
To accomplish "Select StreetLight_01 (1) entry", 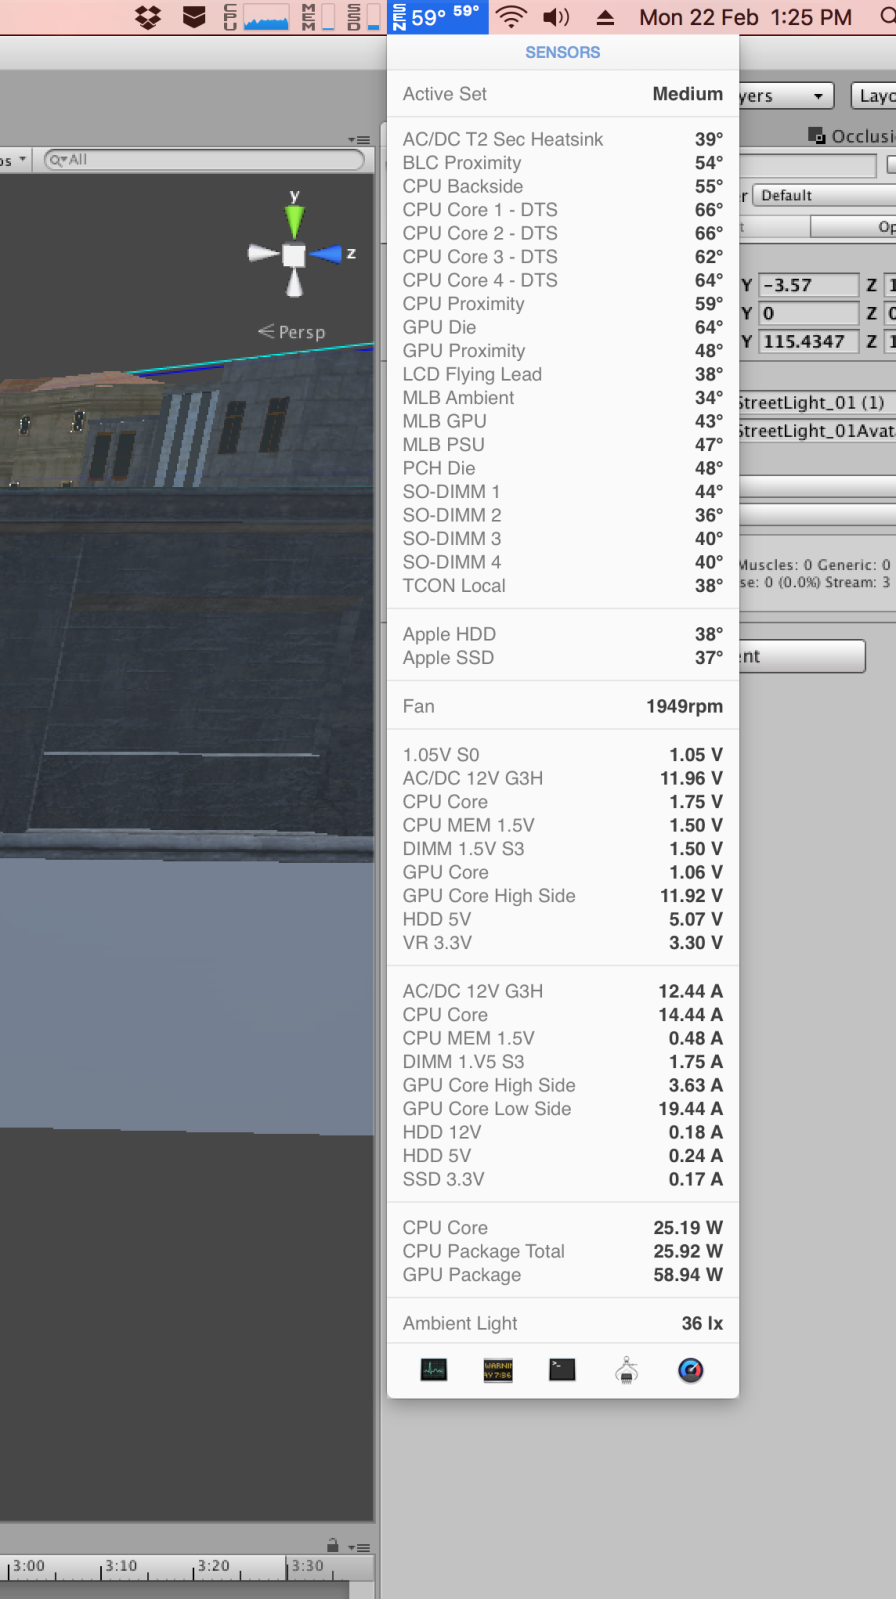I will click(816, 402).
